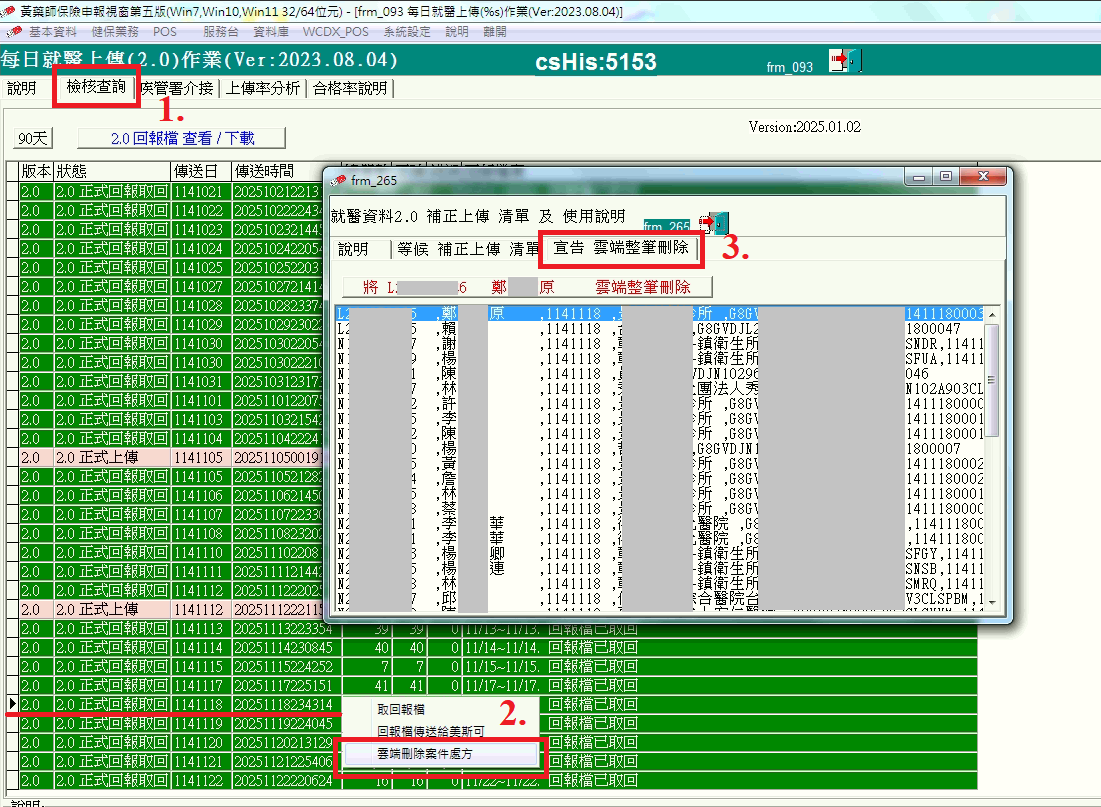Click the scroll-down arrow of the patient list

tap(992, 602)
